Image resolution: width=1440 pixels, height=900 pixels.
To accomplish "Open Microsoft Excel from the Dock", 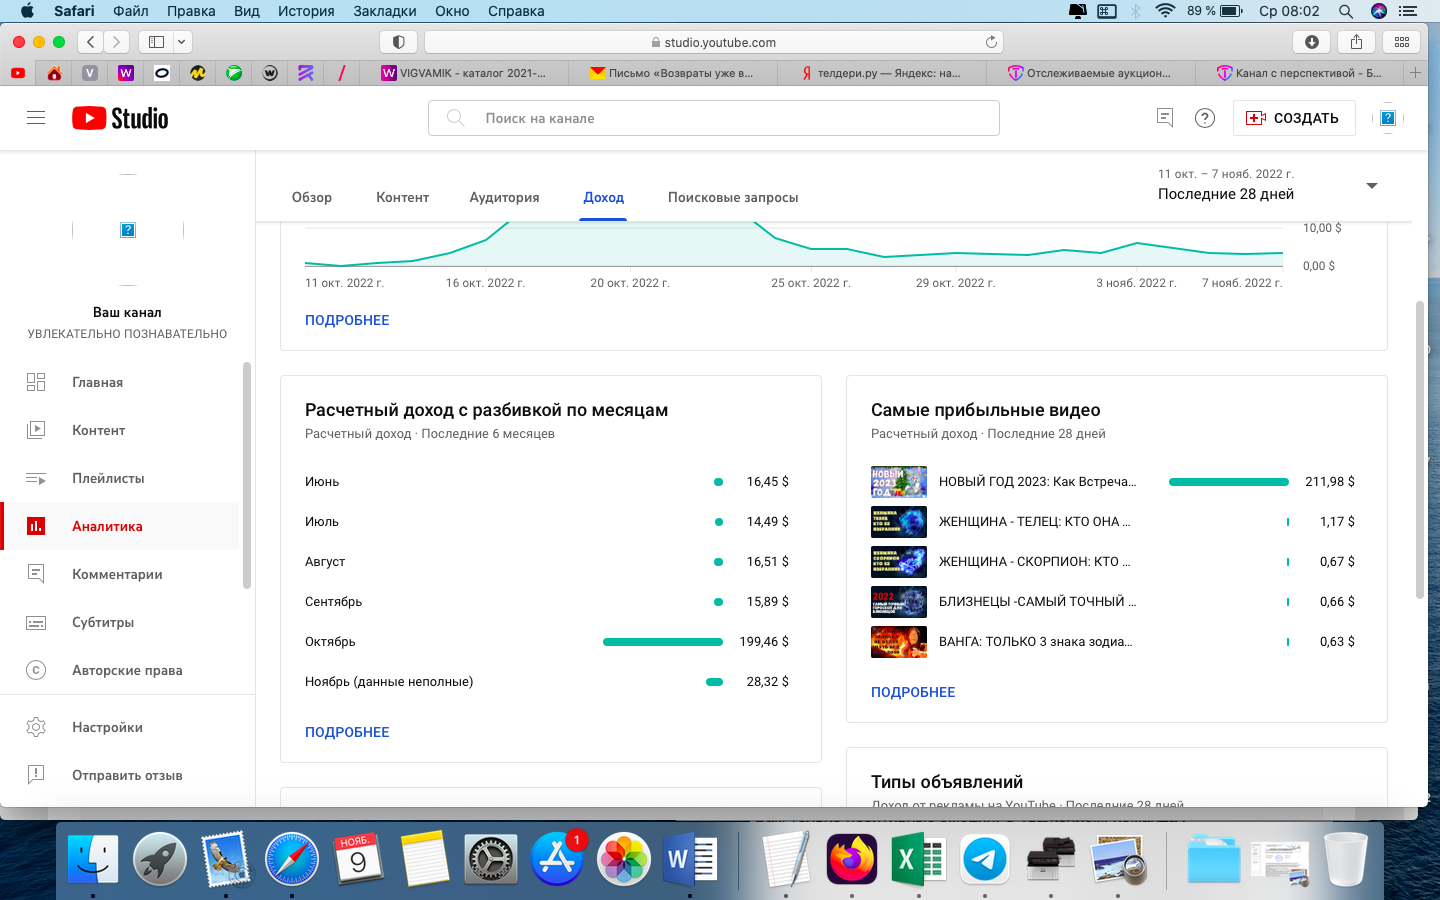I will tap(918, 859).
